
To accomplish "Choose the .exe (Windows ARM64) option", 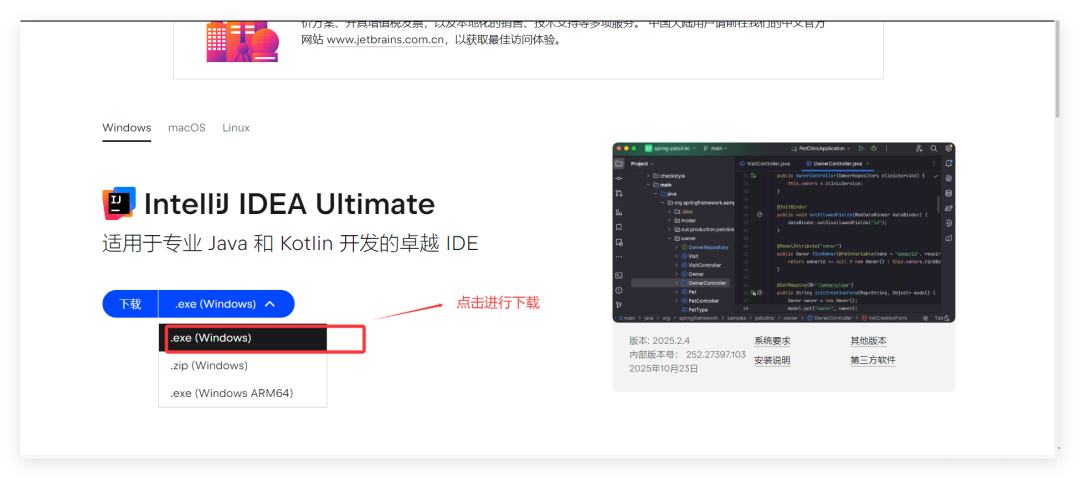I will [242, 393].
